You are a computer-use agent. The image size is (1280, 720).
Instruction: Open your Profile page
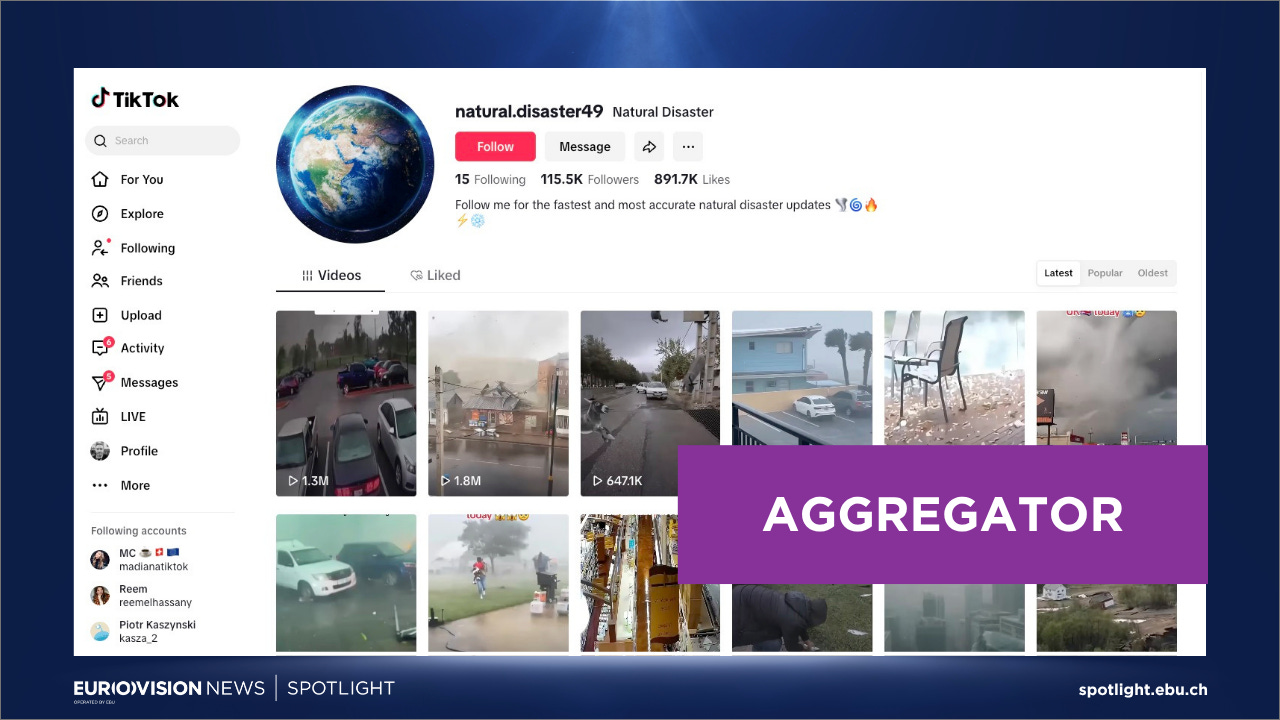[140, 451]
